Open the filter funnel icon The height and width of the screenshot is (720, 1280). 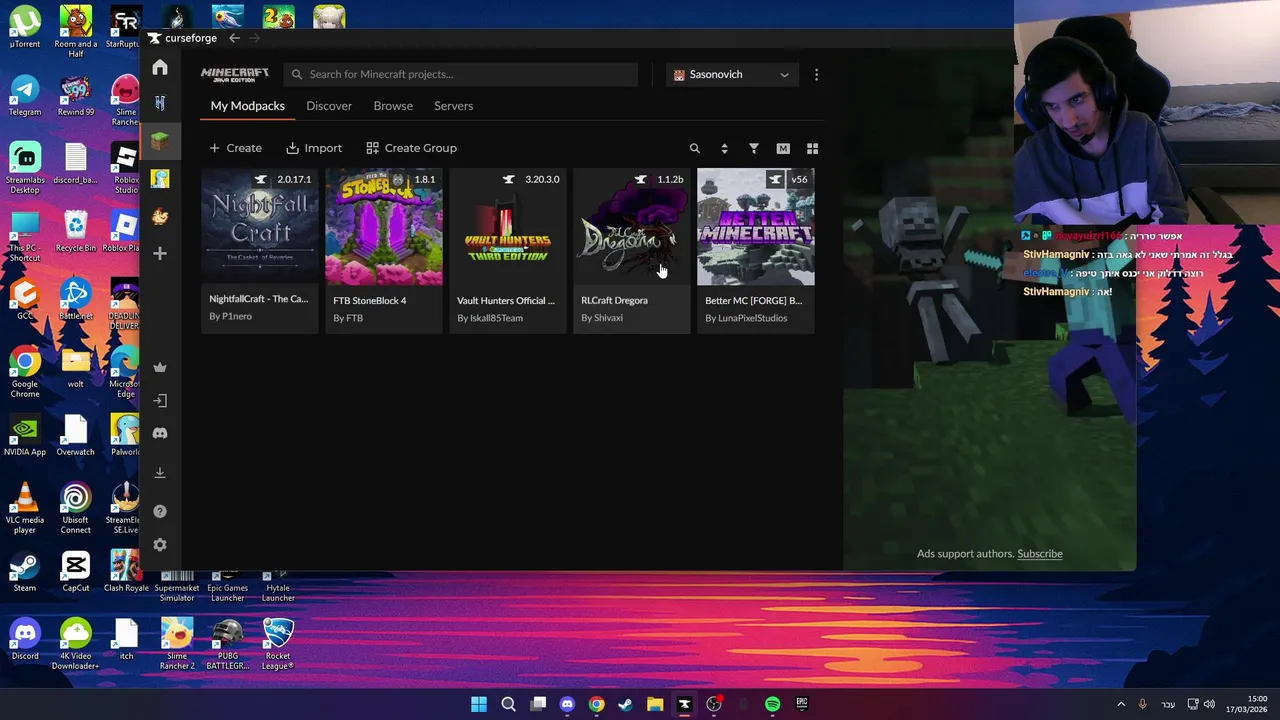coord(754,148)
